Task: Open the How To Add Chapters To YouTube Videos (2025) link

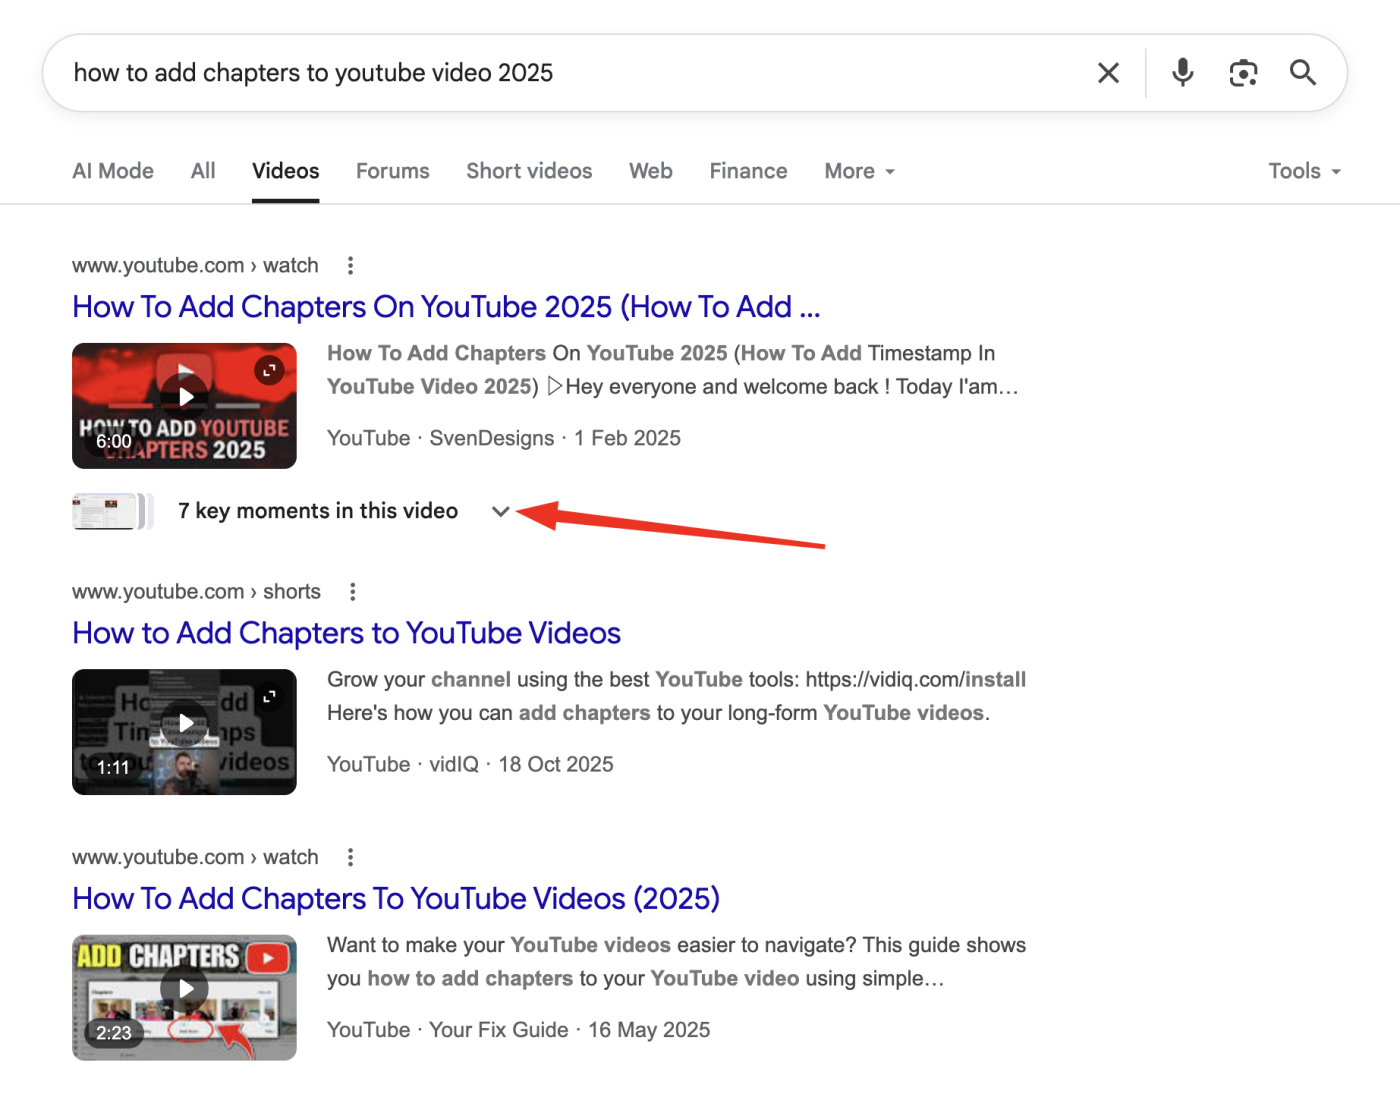Action: point(395,899)
